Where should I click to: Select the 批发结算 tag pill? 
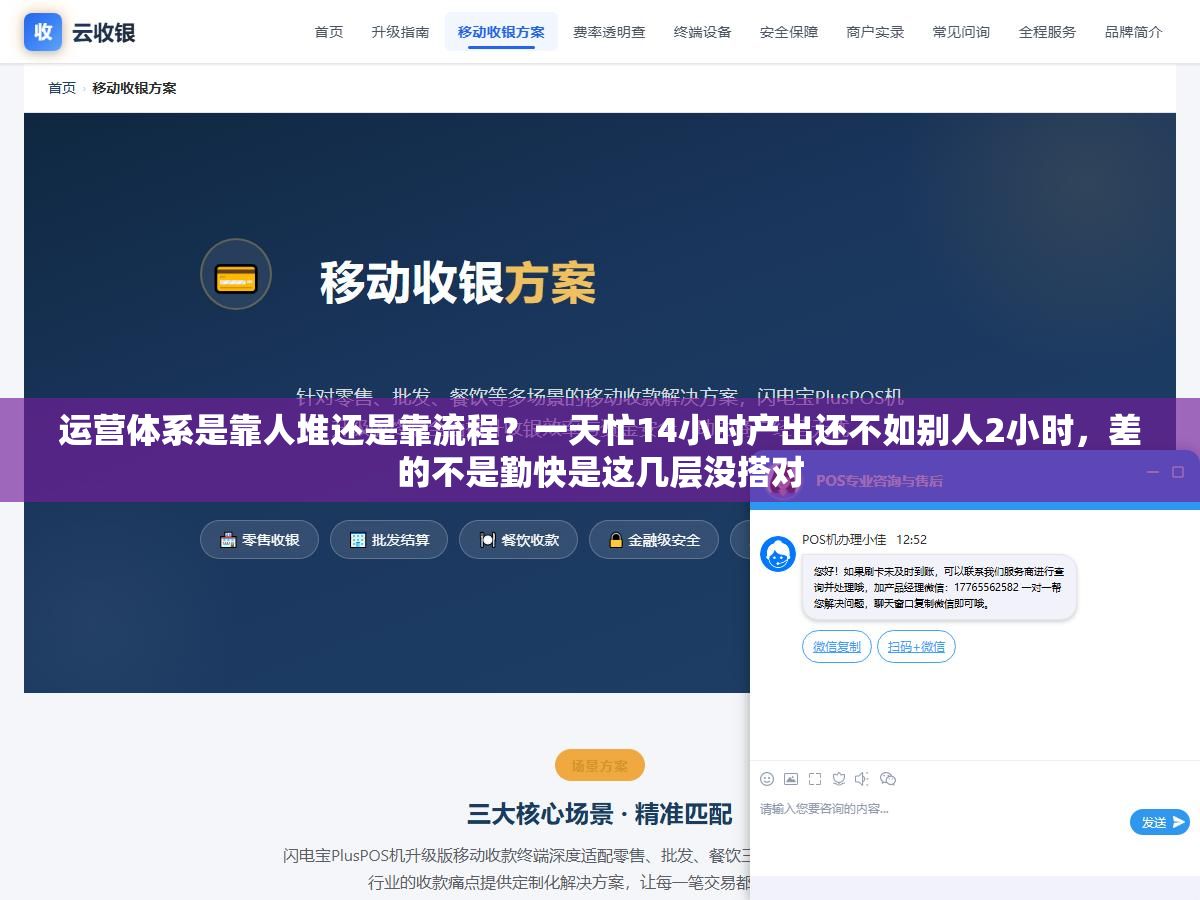[389, 540]
